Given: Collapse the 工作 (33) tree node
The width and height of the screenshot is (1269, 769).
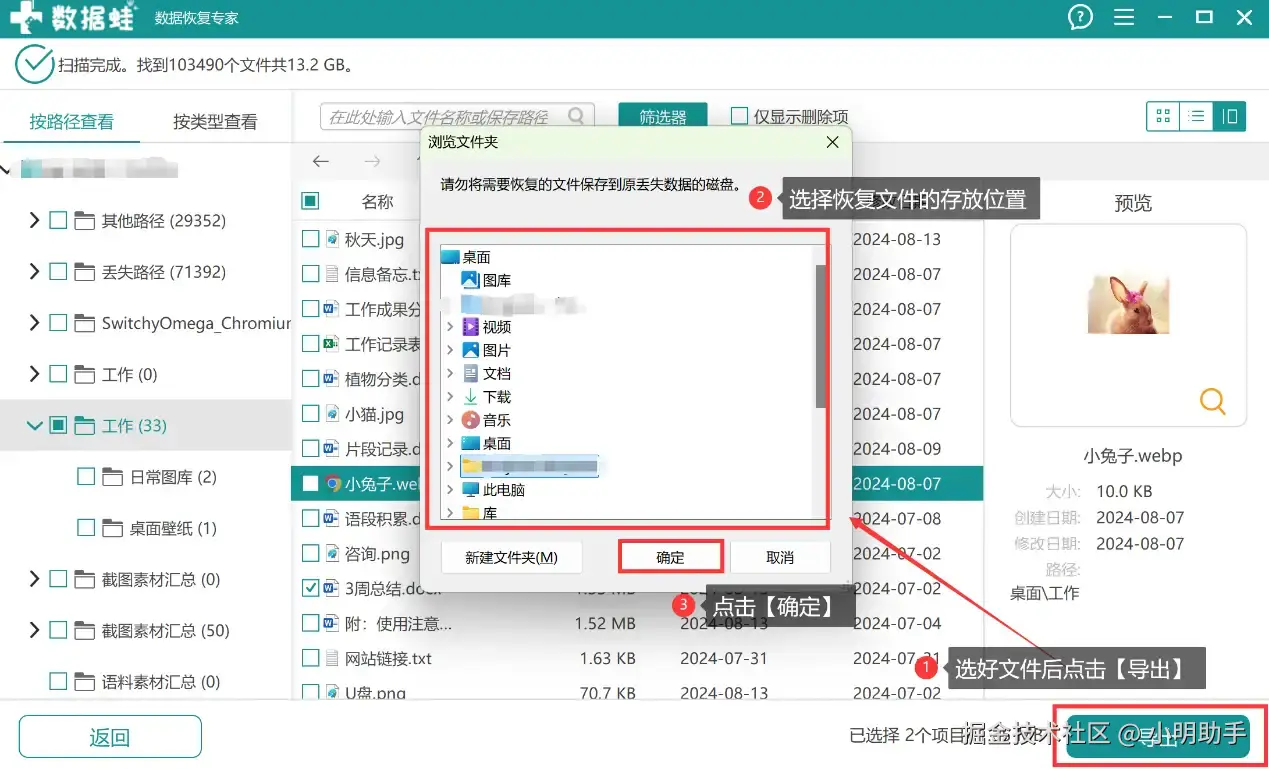Looking at the screenshot, I should point(35,426).
